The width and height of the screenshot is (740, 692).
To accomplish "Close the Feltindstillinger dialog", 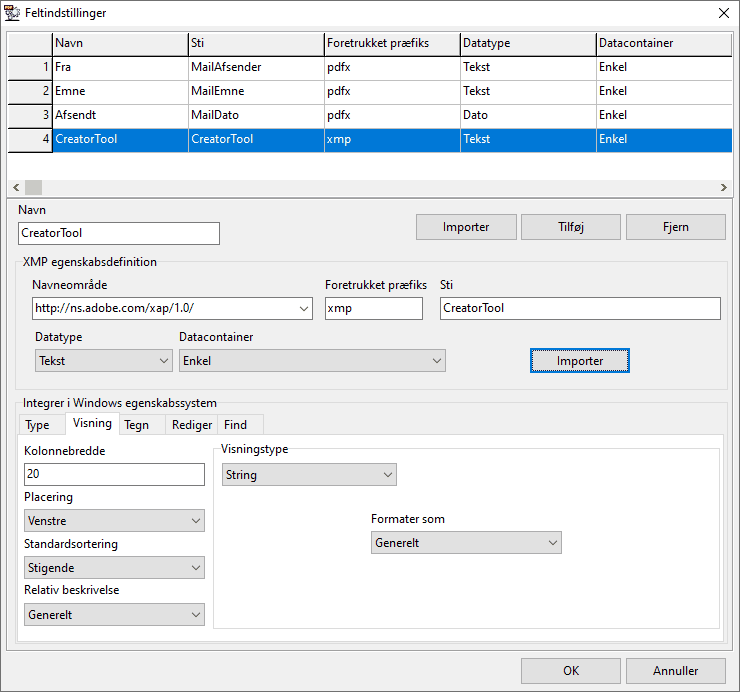I will 723,13.
